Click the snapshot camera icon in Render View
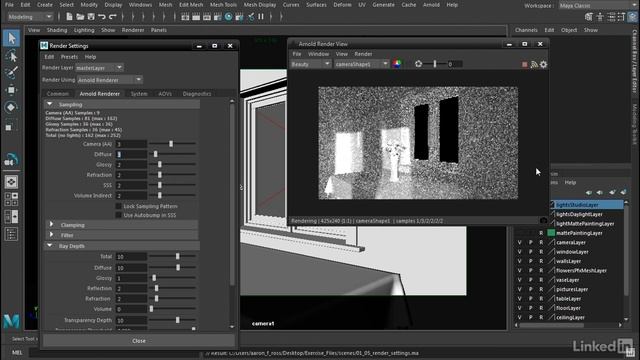The image size is (640, 360). click(x=543, y=220)
